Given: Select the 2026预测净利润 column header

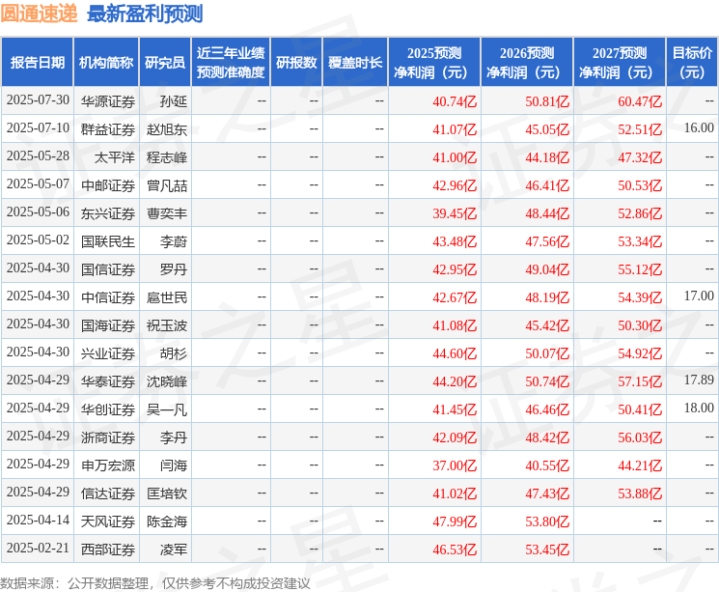Looking at the screenshot, I should [527, 62].
